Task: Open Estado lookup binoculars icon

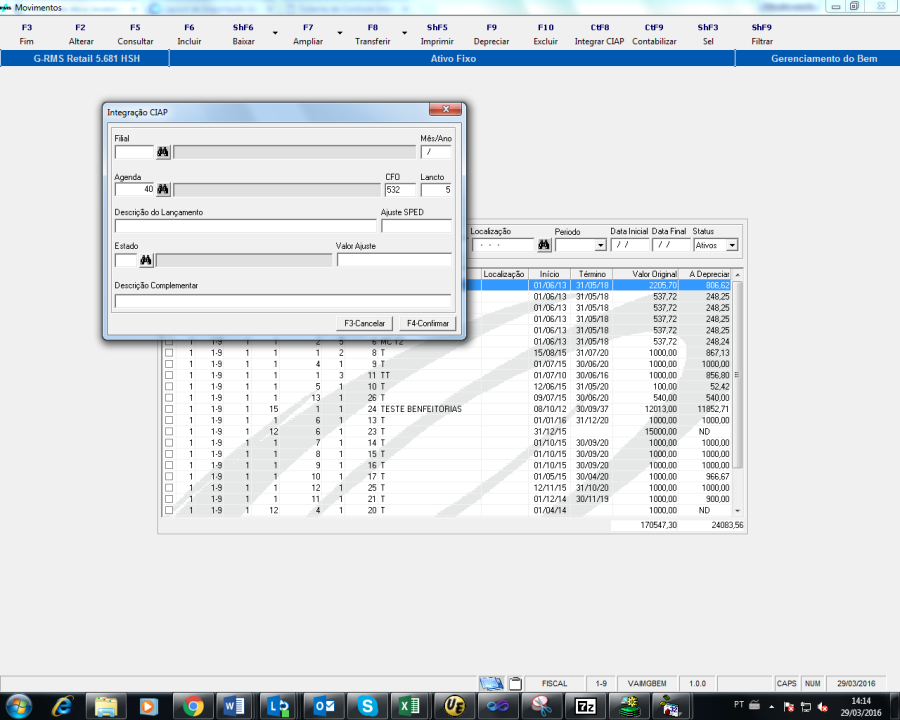Action: coord(146,260)
